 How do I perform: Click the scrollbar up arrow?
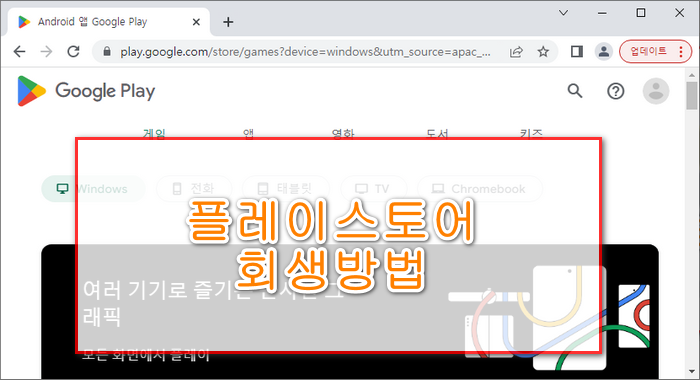click(x=692, y=75)
